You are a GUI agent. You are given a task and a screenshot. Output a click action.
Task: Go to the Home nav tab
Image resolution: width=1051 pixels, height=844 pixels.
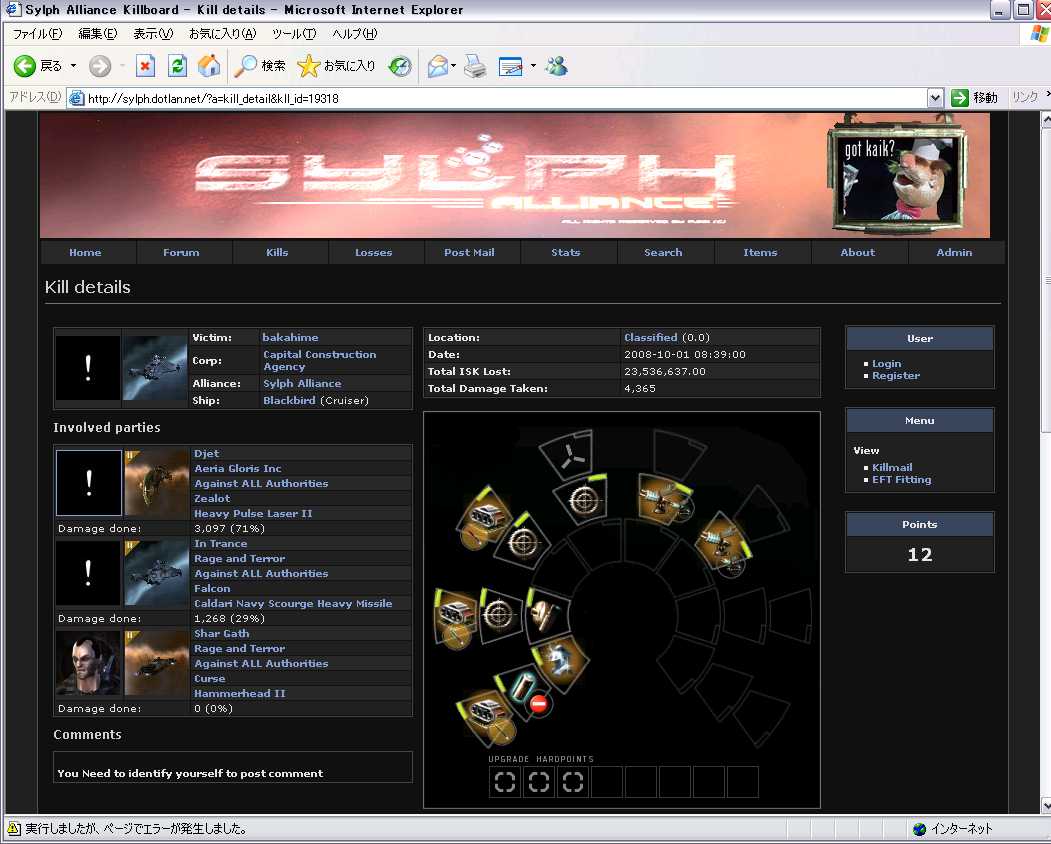(85, 253)
